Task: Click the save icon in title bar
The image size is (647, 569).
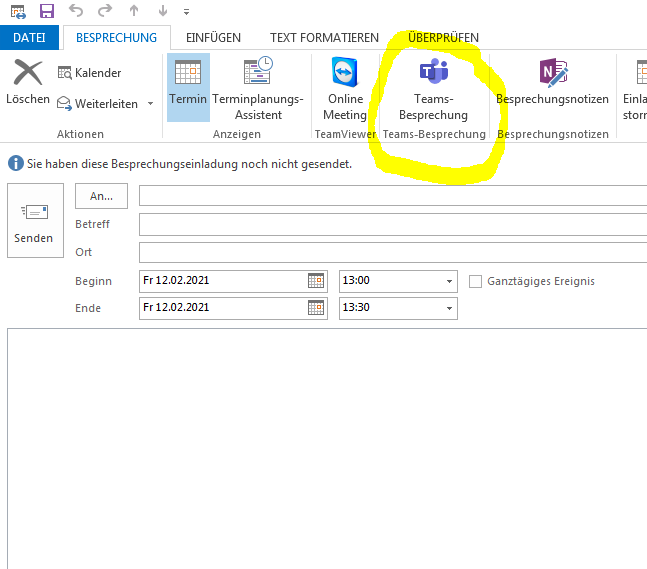Action: tap(46, 11)
